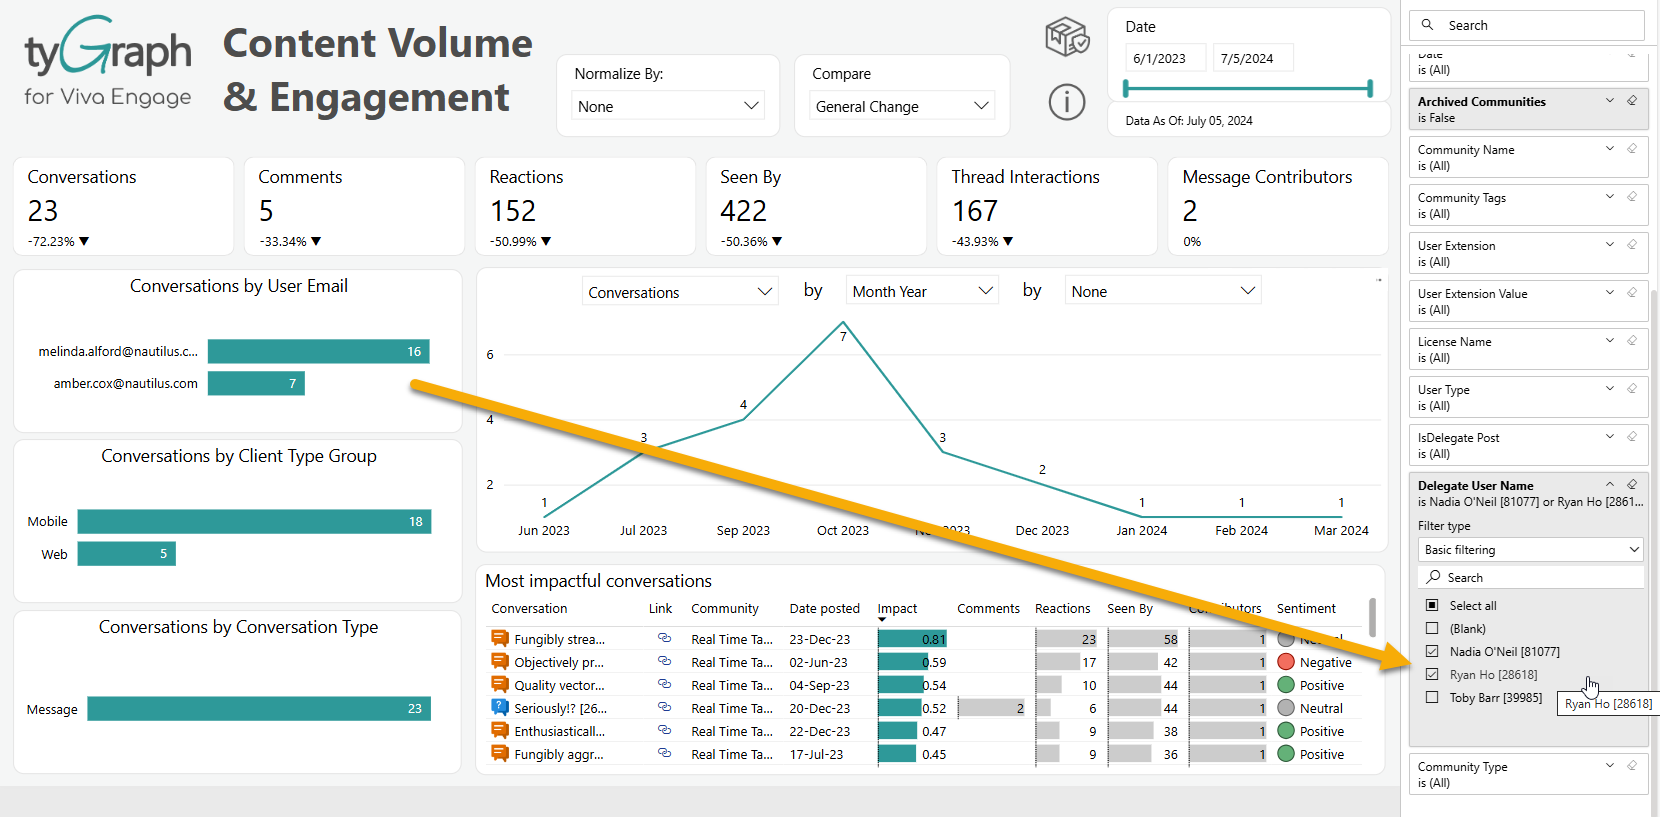This screenshot has height=817, width=1660.
Task: Click the info circle icon
Action: click(1066, 102)
